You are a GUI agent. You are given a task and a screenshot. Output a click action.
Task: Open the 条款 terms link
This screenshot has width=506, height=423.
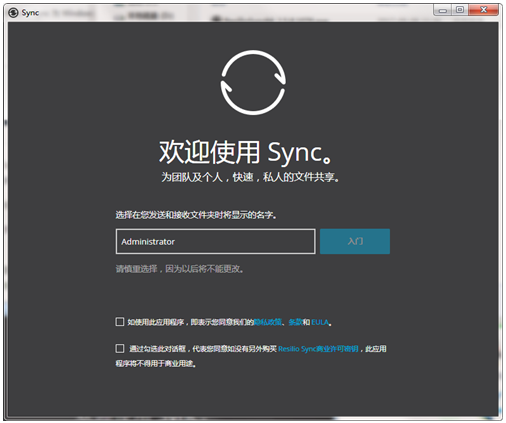point(295,322)
